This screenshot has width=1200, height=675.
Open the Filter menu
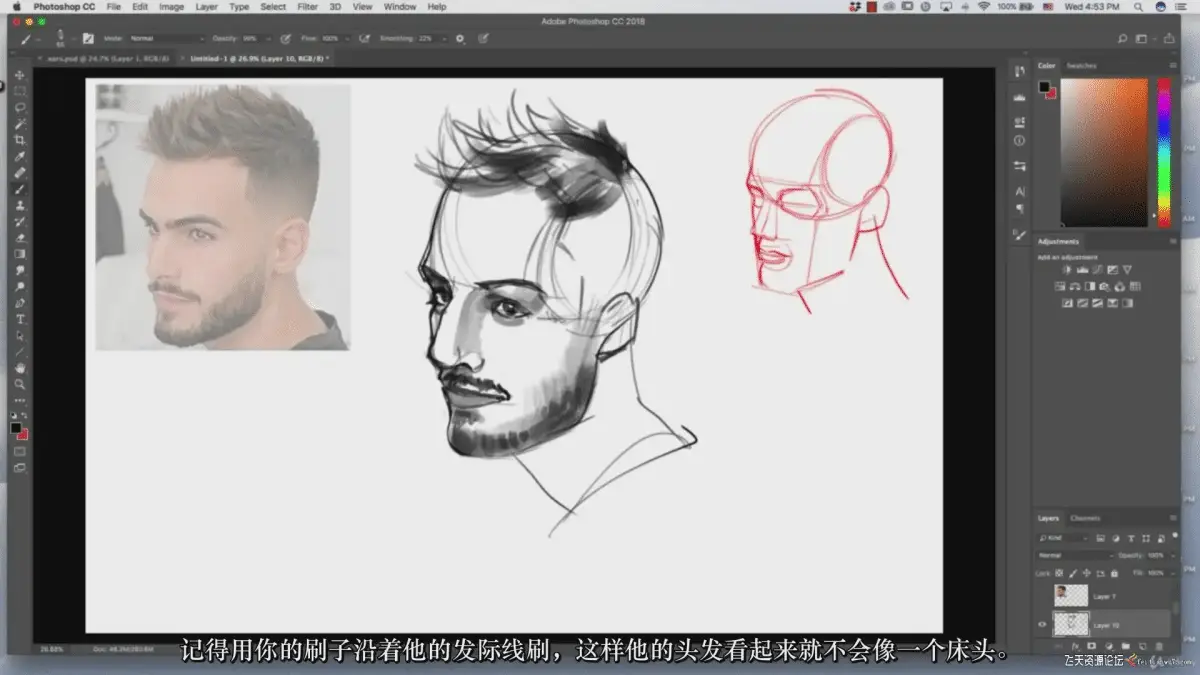pos(307,7)
